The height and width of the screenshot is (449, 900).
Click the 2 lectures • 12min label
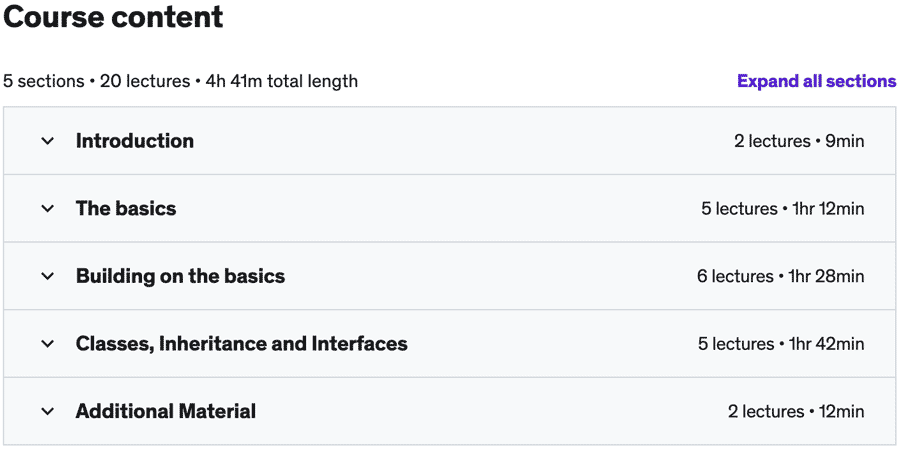click(x=796, y=411)
